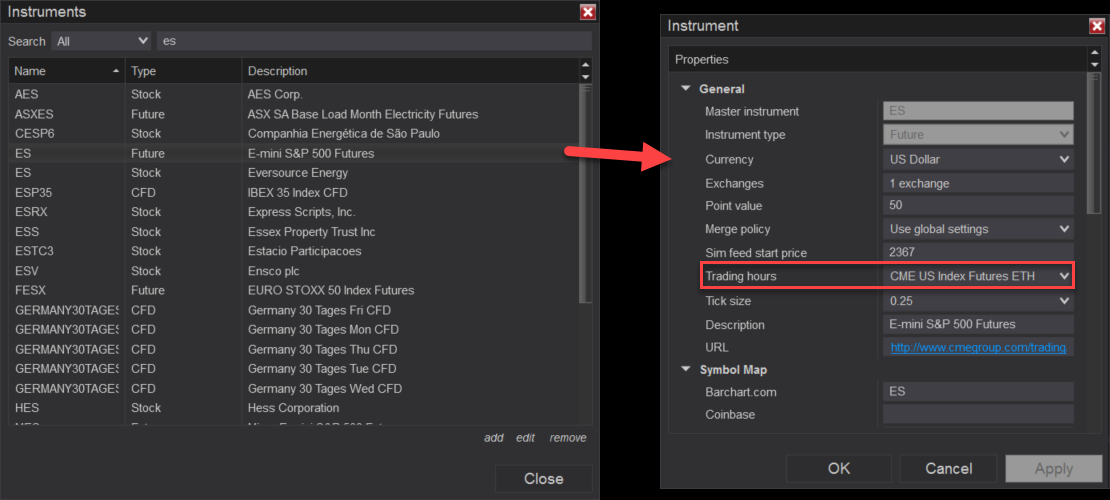Click the 'edit' link below instrument list

(x=526, y=438)
